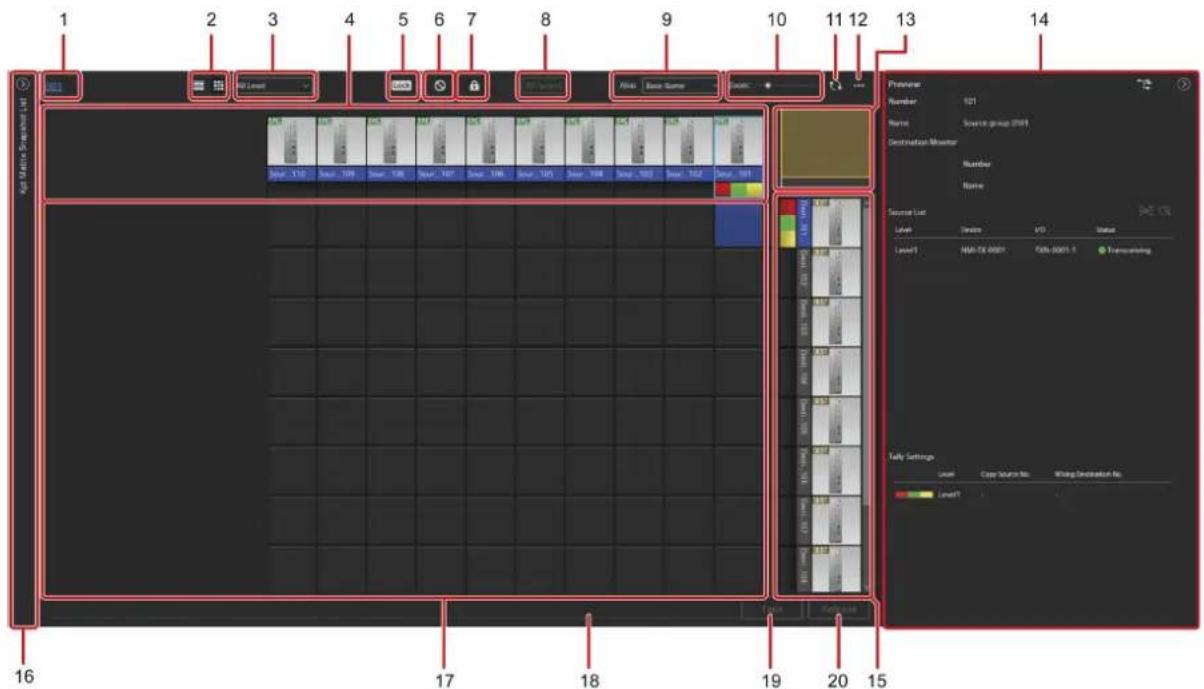Viewport: 1204px width, 689px height.
Task: Click the matrix overview minimap
Action: point(824,147)
